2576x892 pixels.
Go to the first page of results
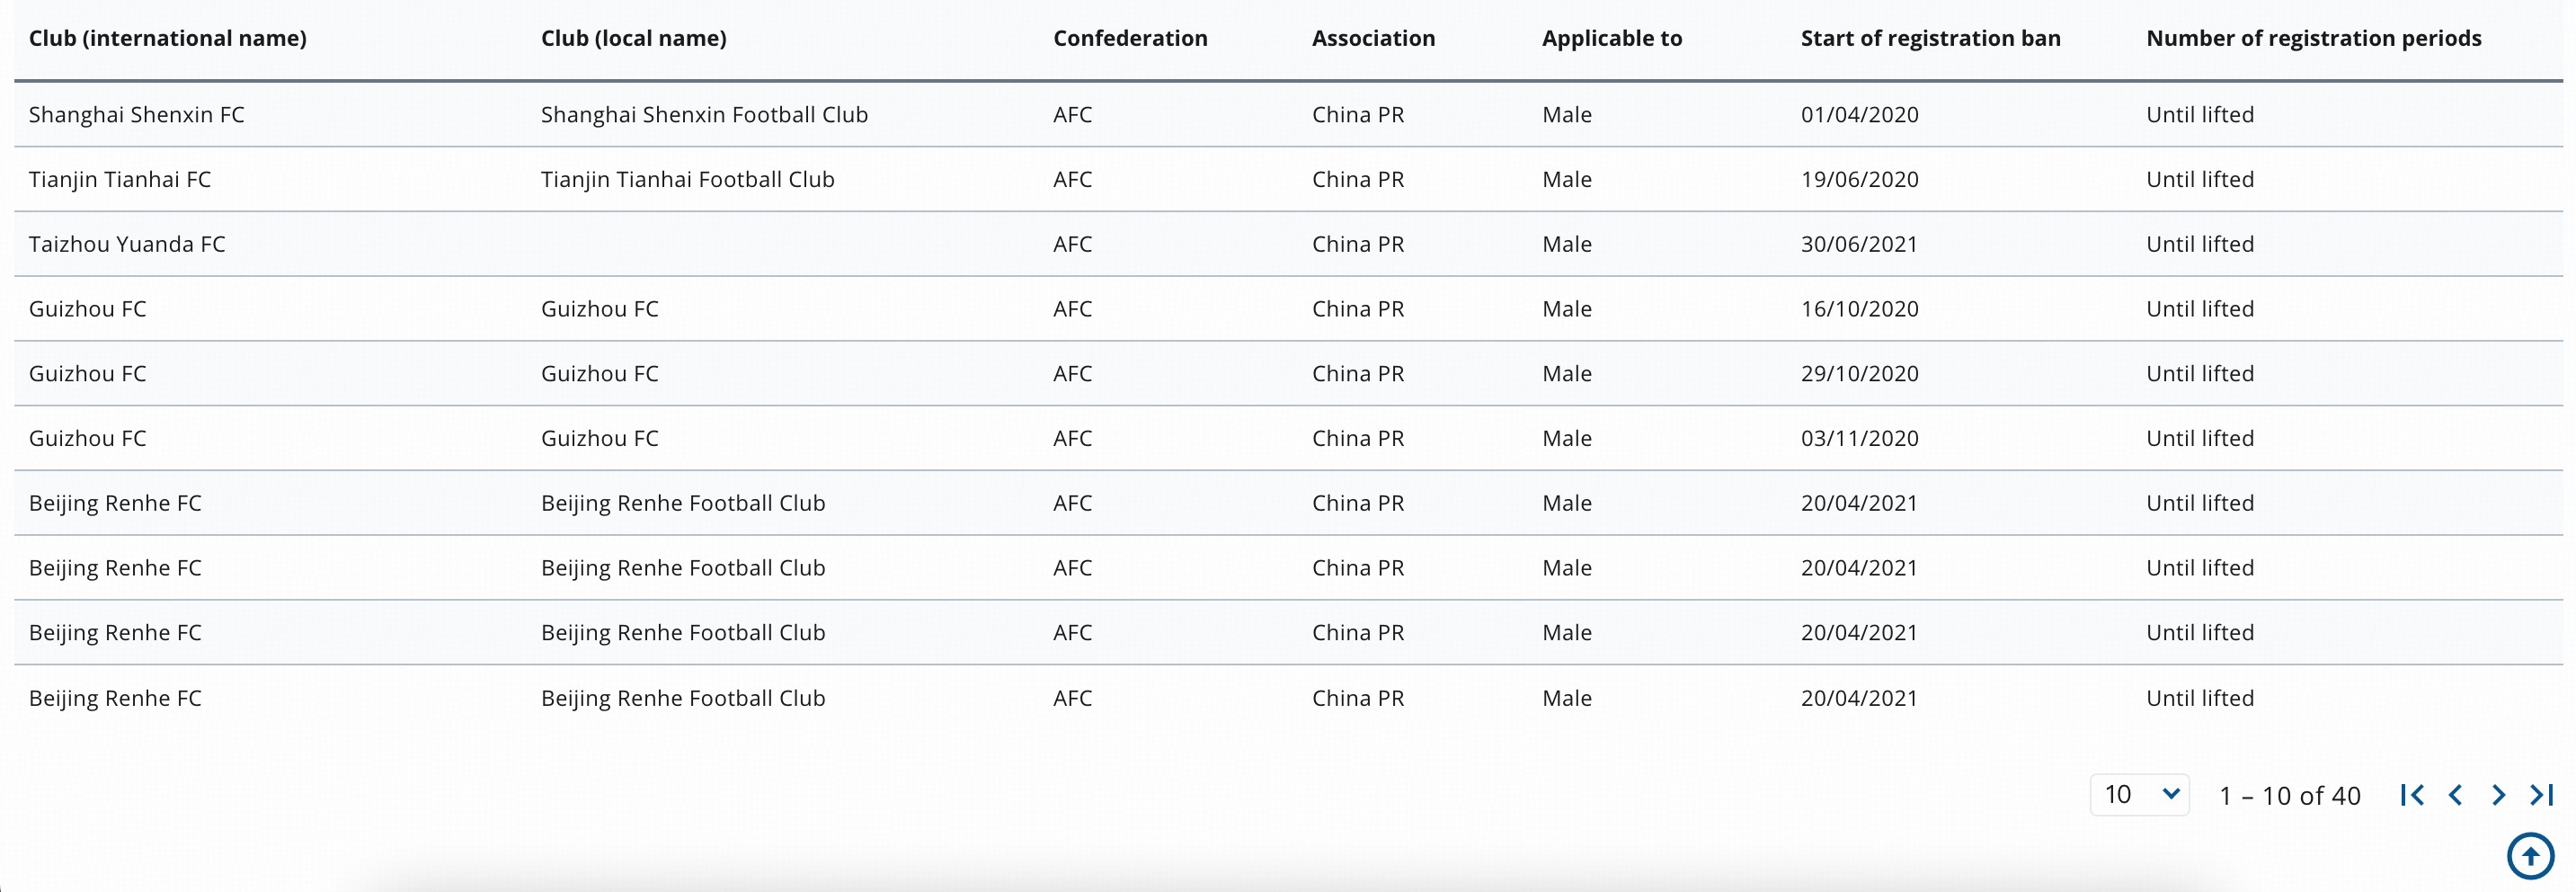pos(2412,795)
